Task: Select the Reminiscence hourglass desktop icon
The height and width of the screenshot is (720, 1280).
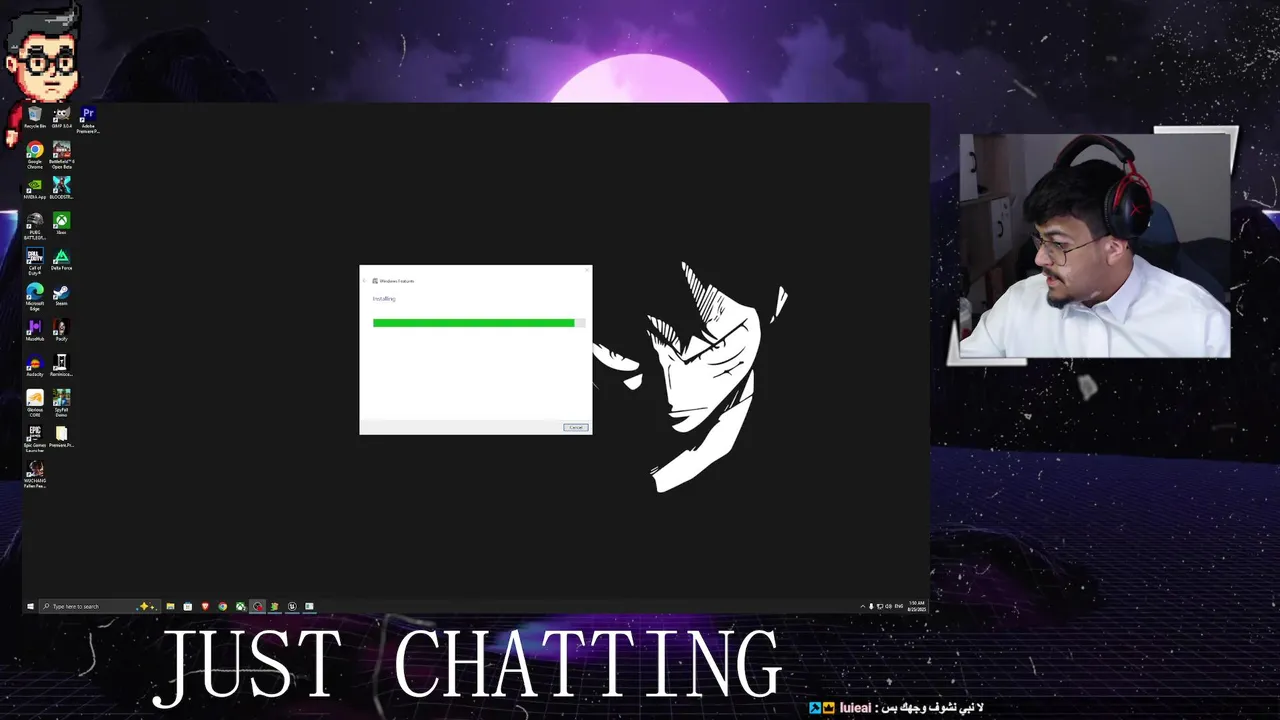Action: tap(62, 366)
